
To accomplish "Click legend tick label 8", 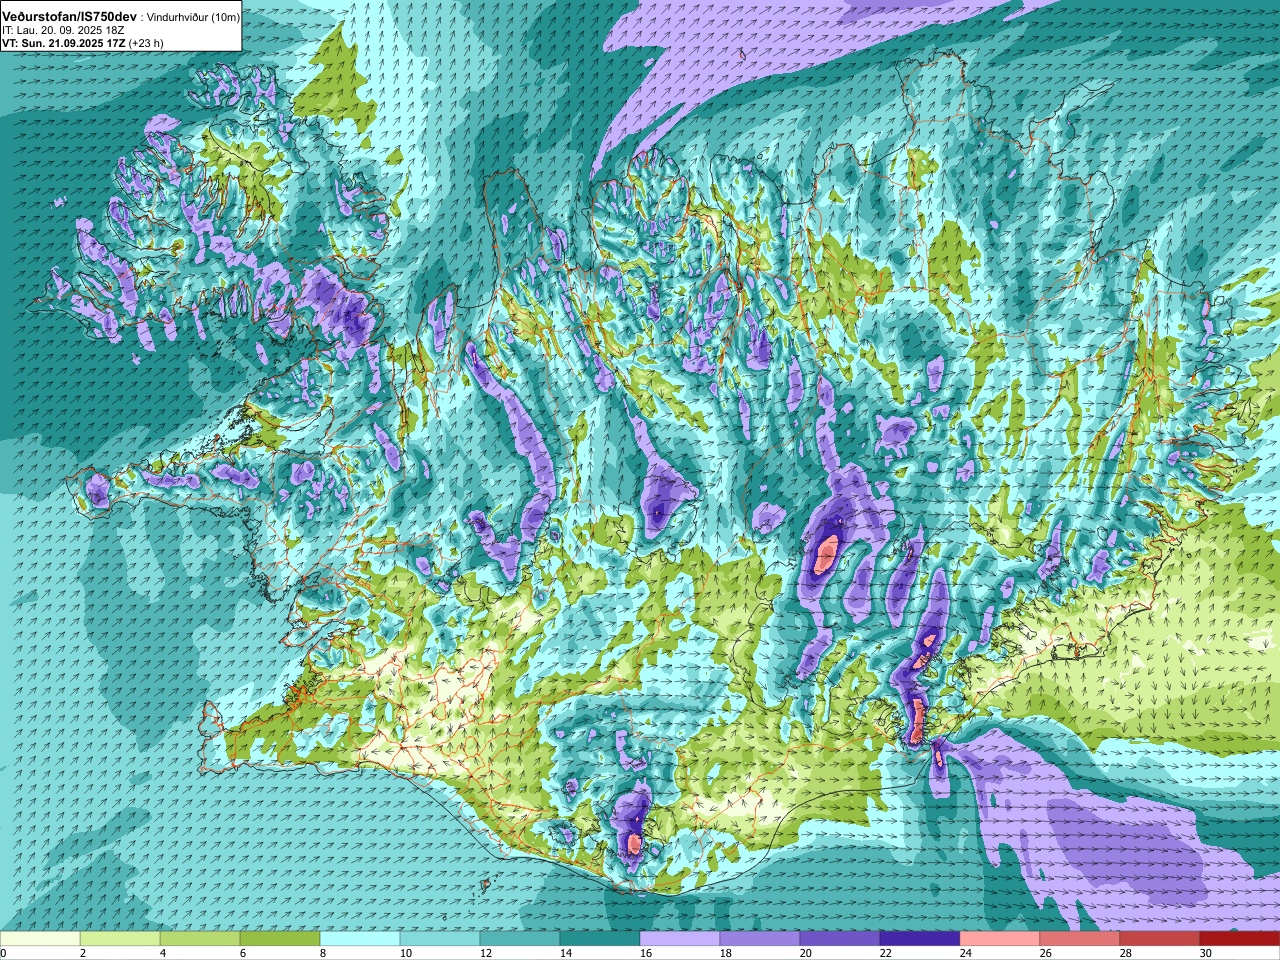I will tap(325, 953).
